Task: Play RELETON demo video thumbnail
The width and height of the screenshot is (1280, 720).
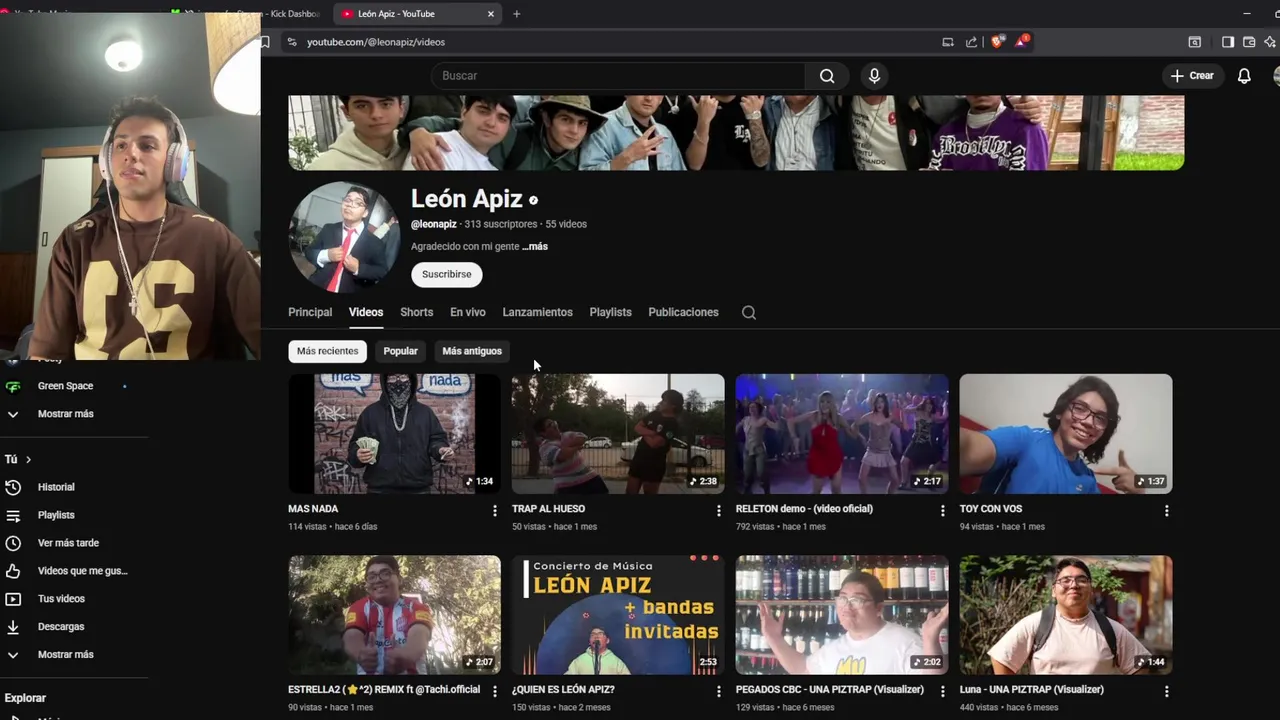Action: point(842,434)
